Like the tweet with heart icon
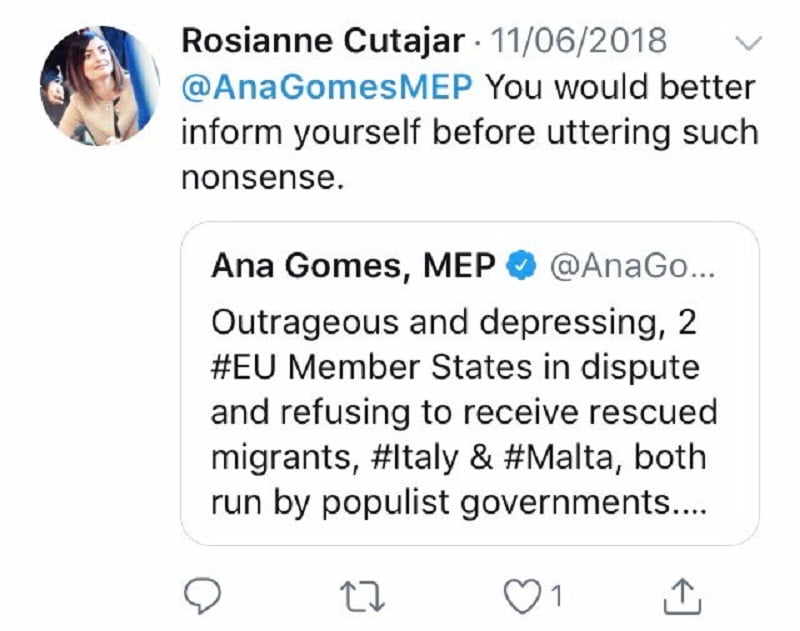Viewport: 800px width, 631px height. pos(522,596)
